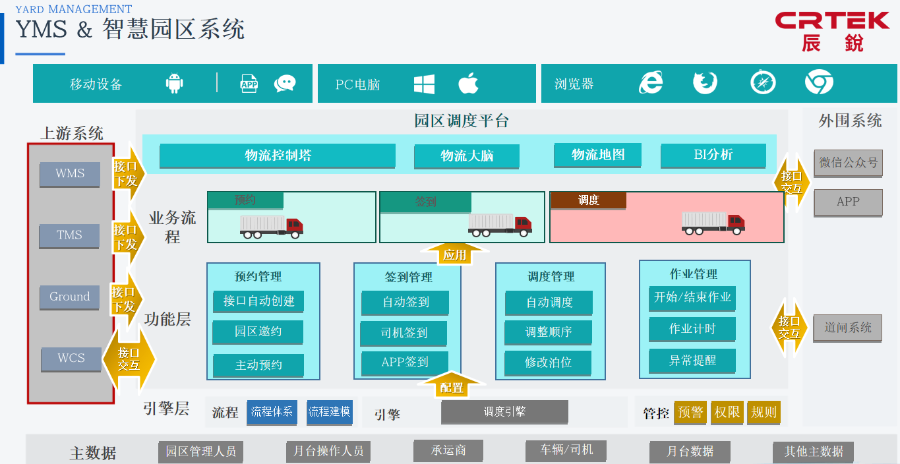Viewport: 900px width, 464px height.
Task: Click the 异常提醒 function button
Action: point(692,361)
